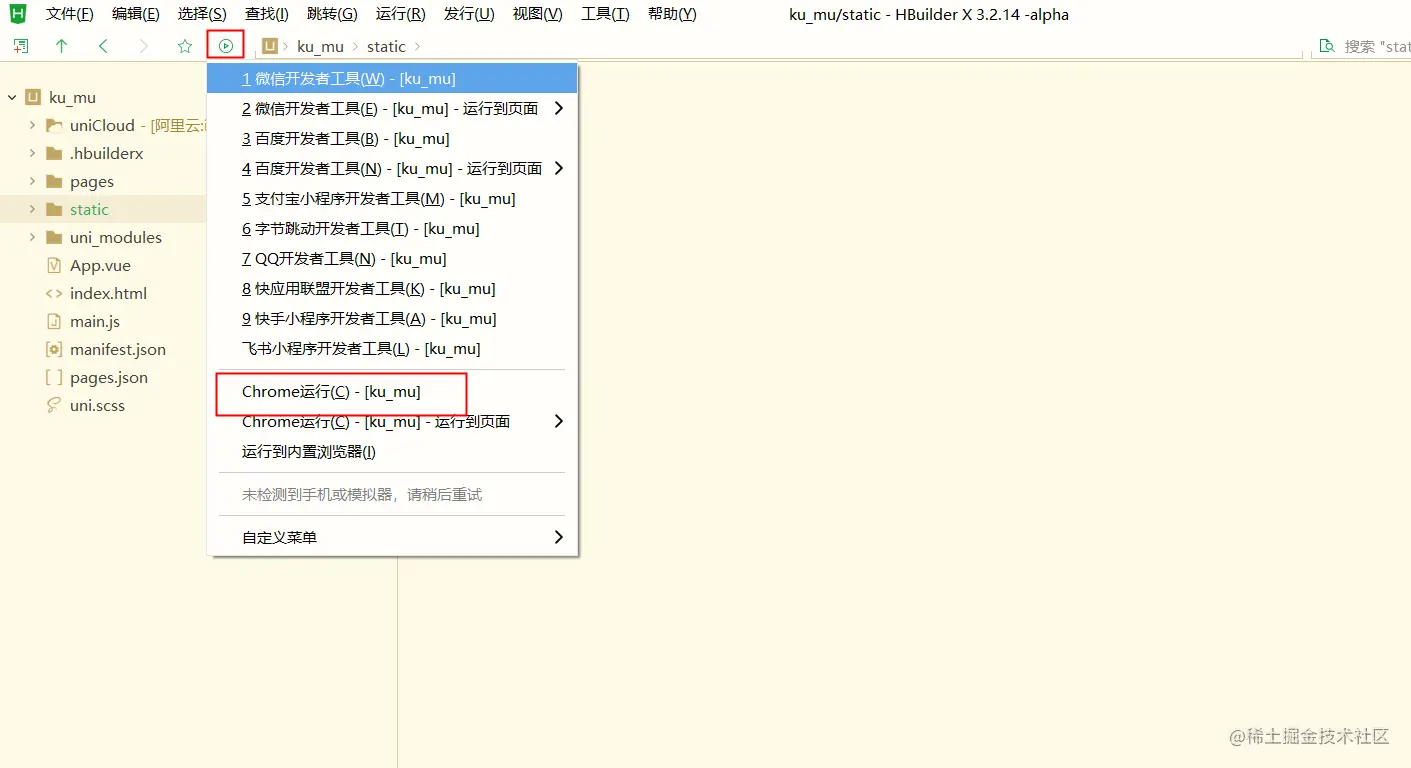The width and height of the screenshot is (1411, 768).
Task: Choose 8 快应用联盟开发者工具(K)
Action: [392, 288]
